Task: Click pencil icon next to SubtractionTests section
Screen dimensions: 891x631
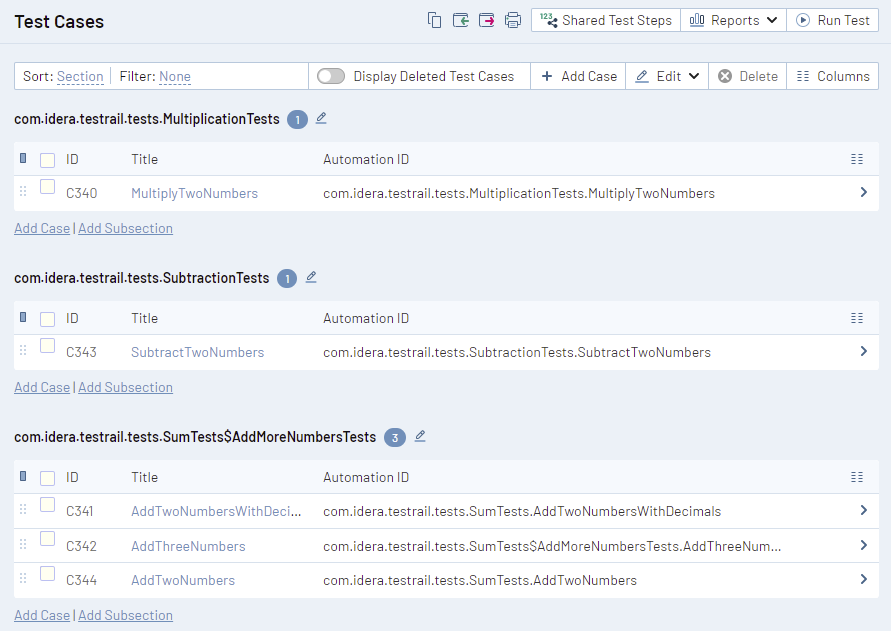Action: click(x=311, y=277)
